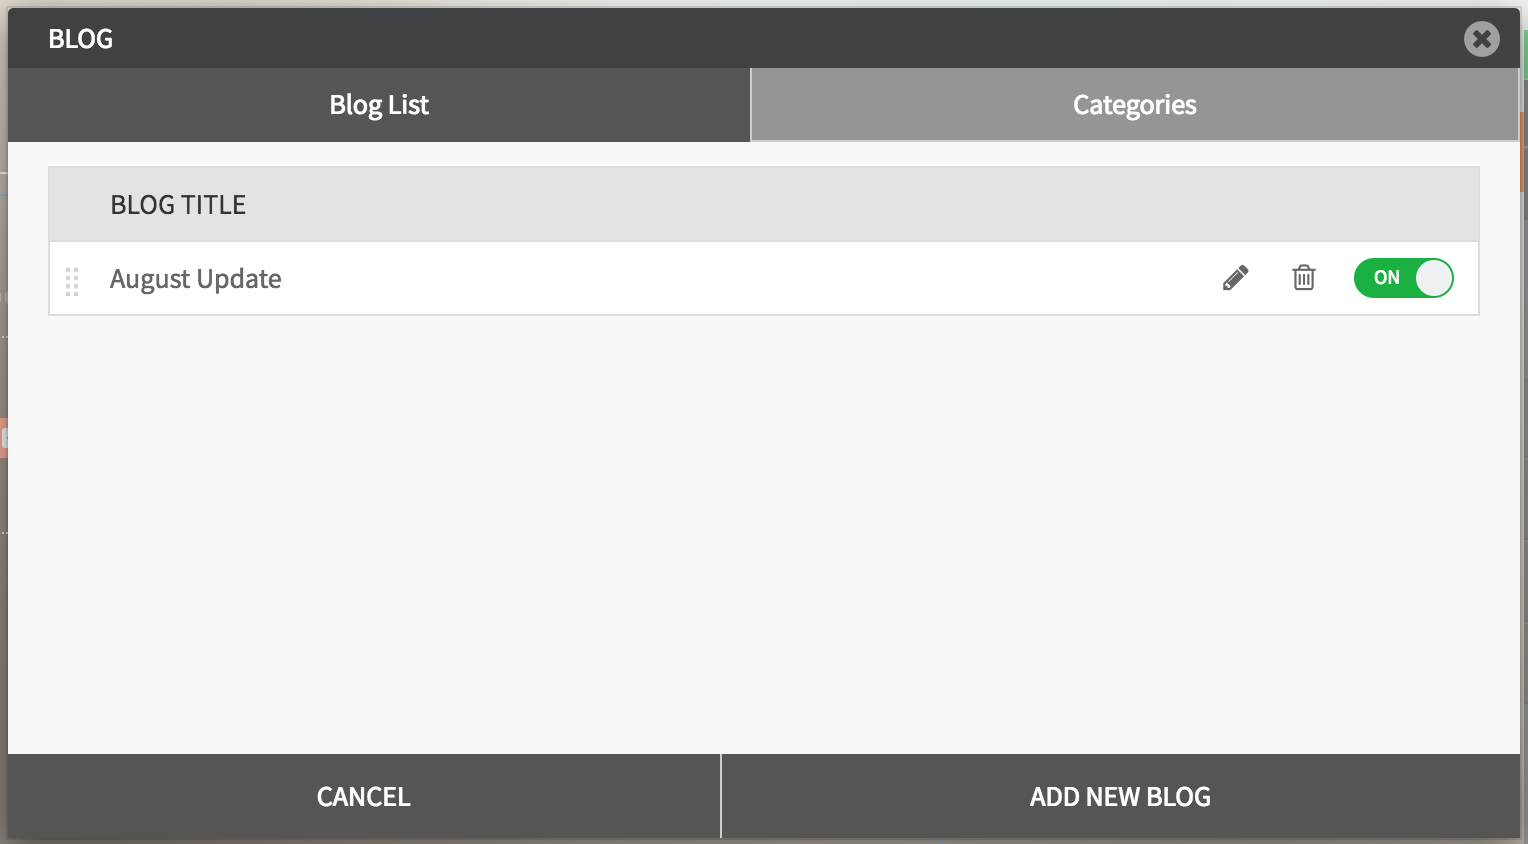Viewport: 1528px width, 844px height.
Task: Click the empty area below the blog list
Action: tap(764, 535)
